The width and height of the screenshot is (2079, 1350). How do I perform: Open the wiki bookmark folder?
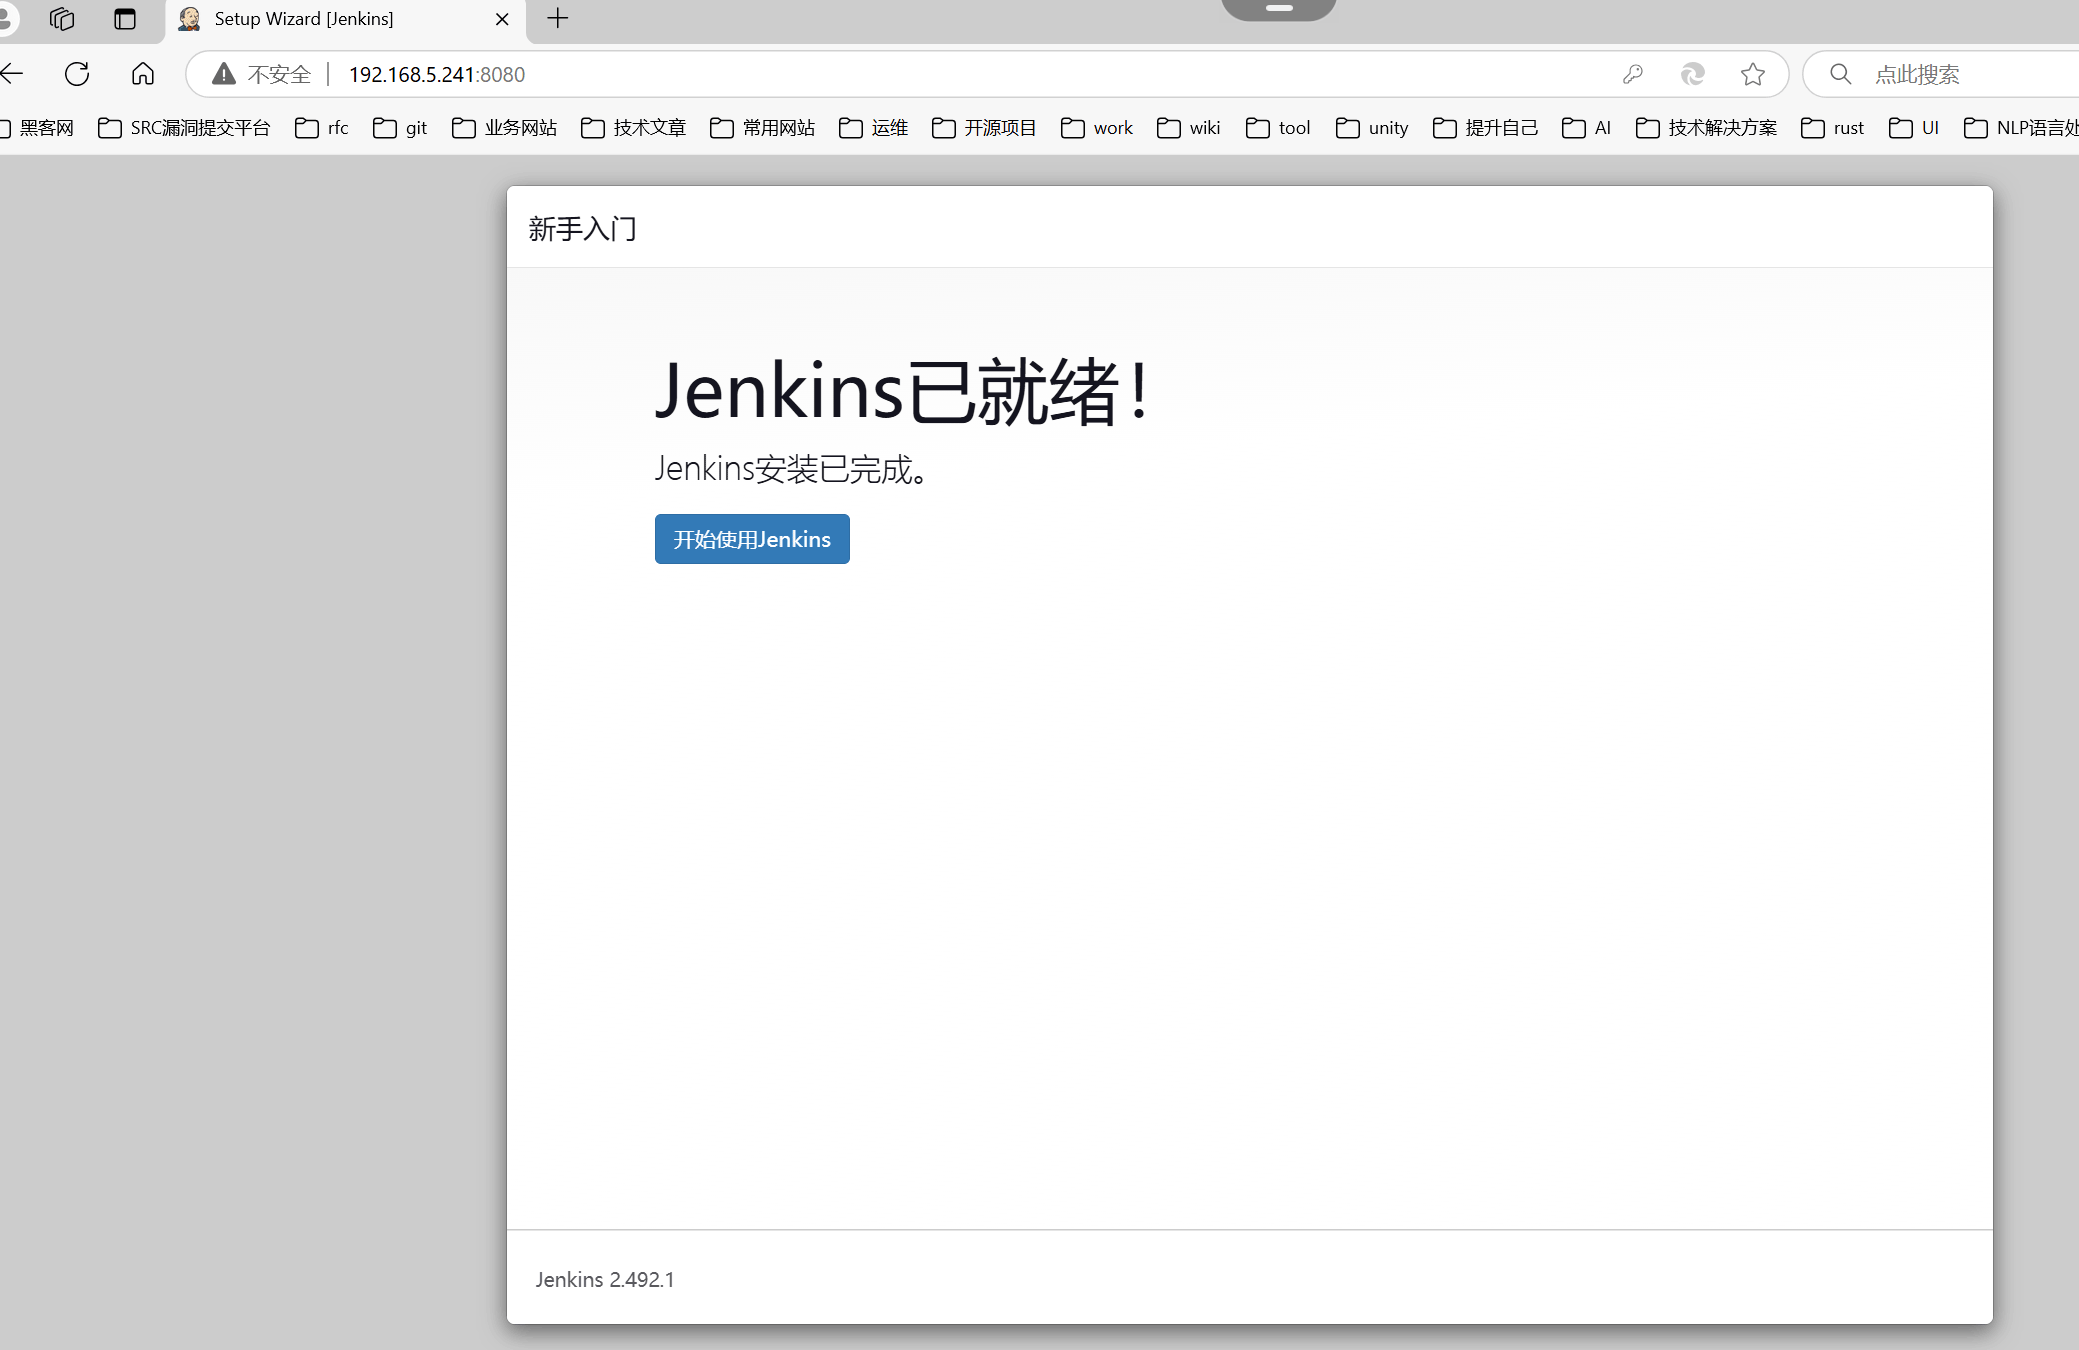1189,128
